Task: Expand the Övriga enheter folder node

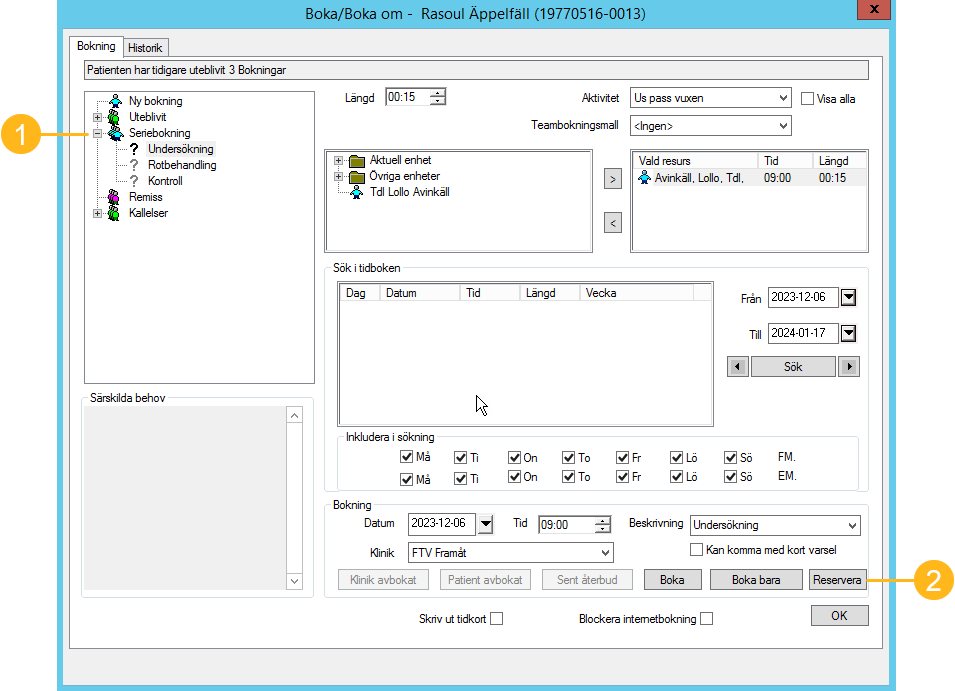Action: pyautogui.click(x=339, y=177)
